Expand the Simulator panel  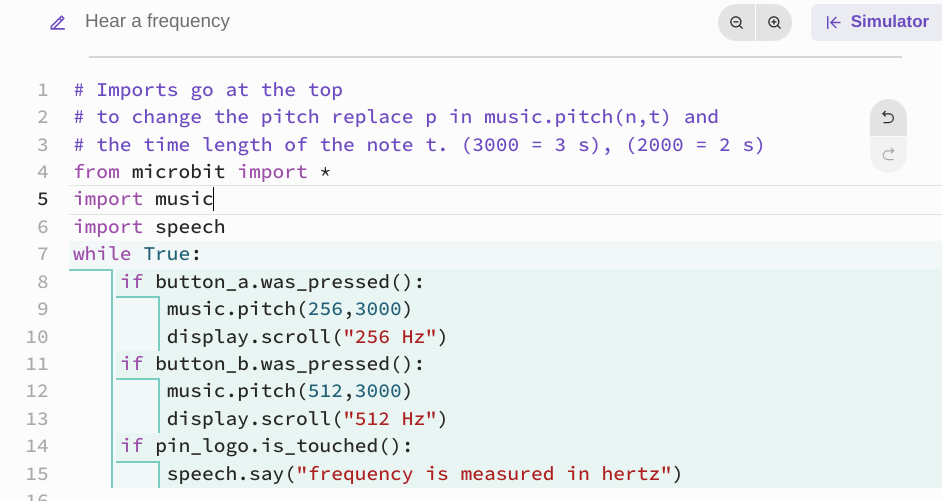point(877,22)
